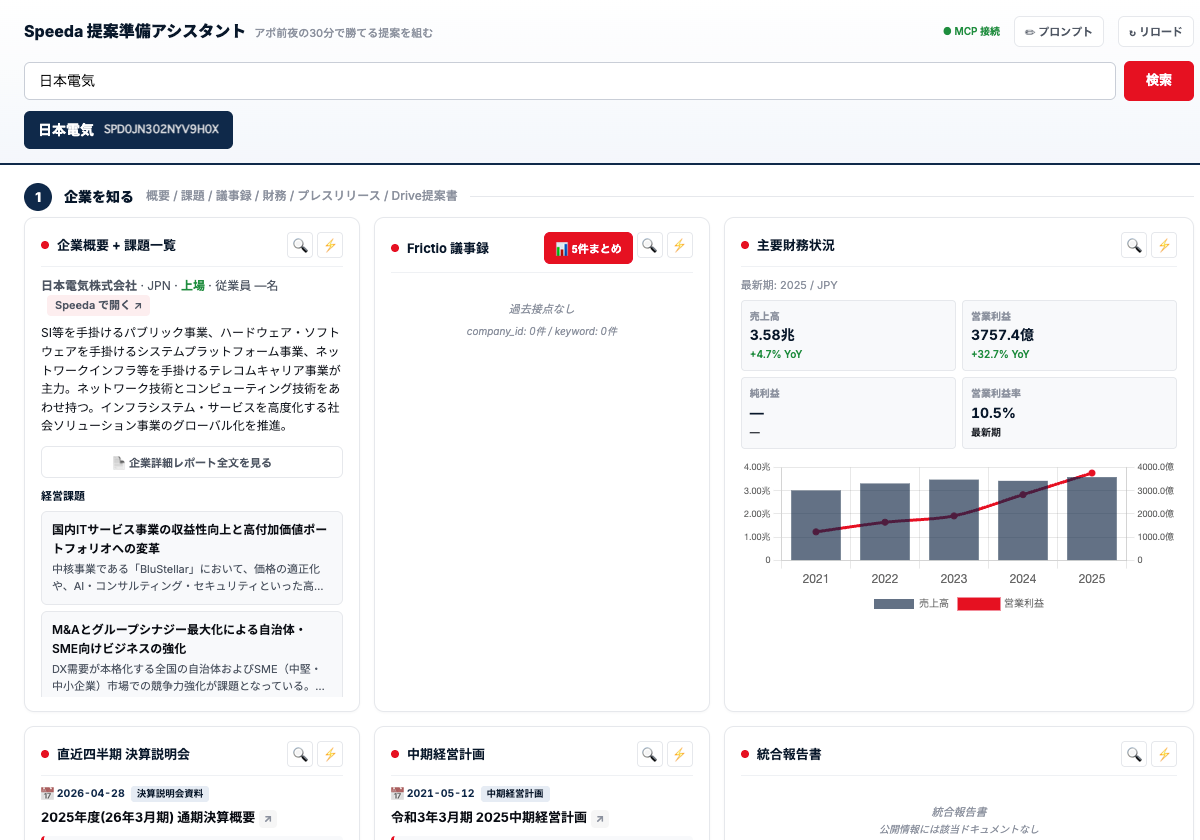Open 企業詳細レポート全文を見る
The image size is (1200, 840).
[x=192, y=462]
